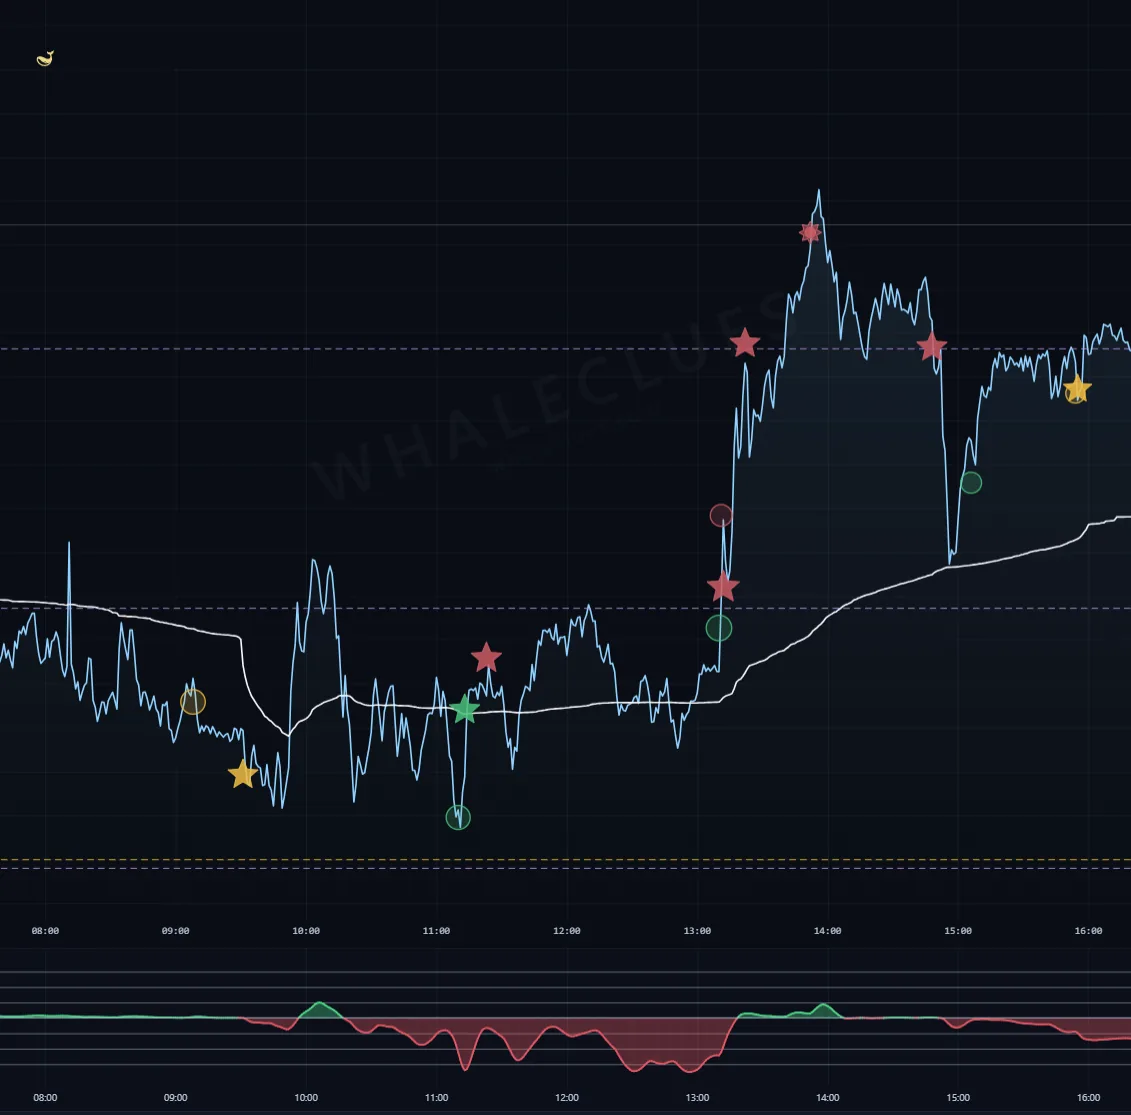Viewport: 1131px width, 1115px height.
Task: Select the yellow star marker near 09:30
Action: click(242, 774)
